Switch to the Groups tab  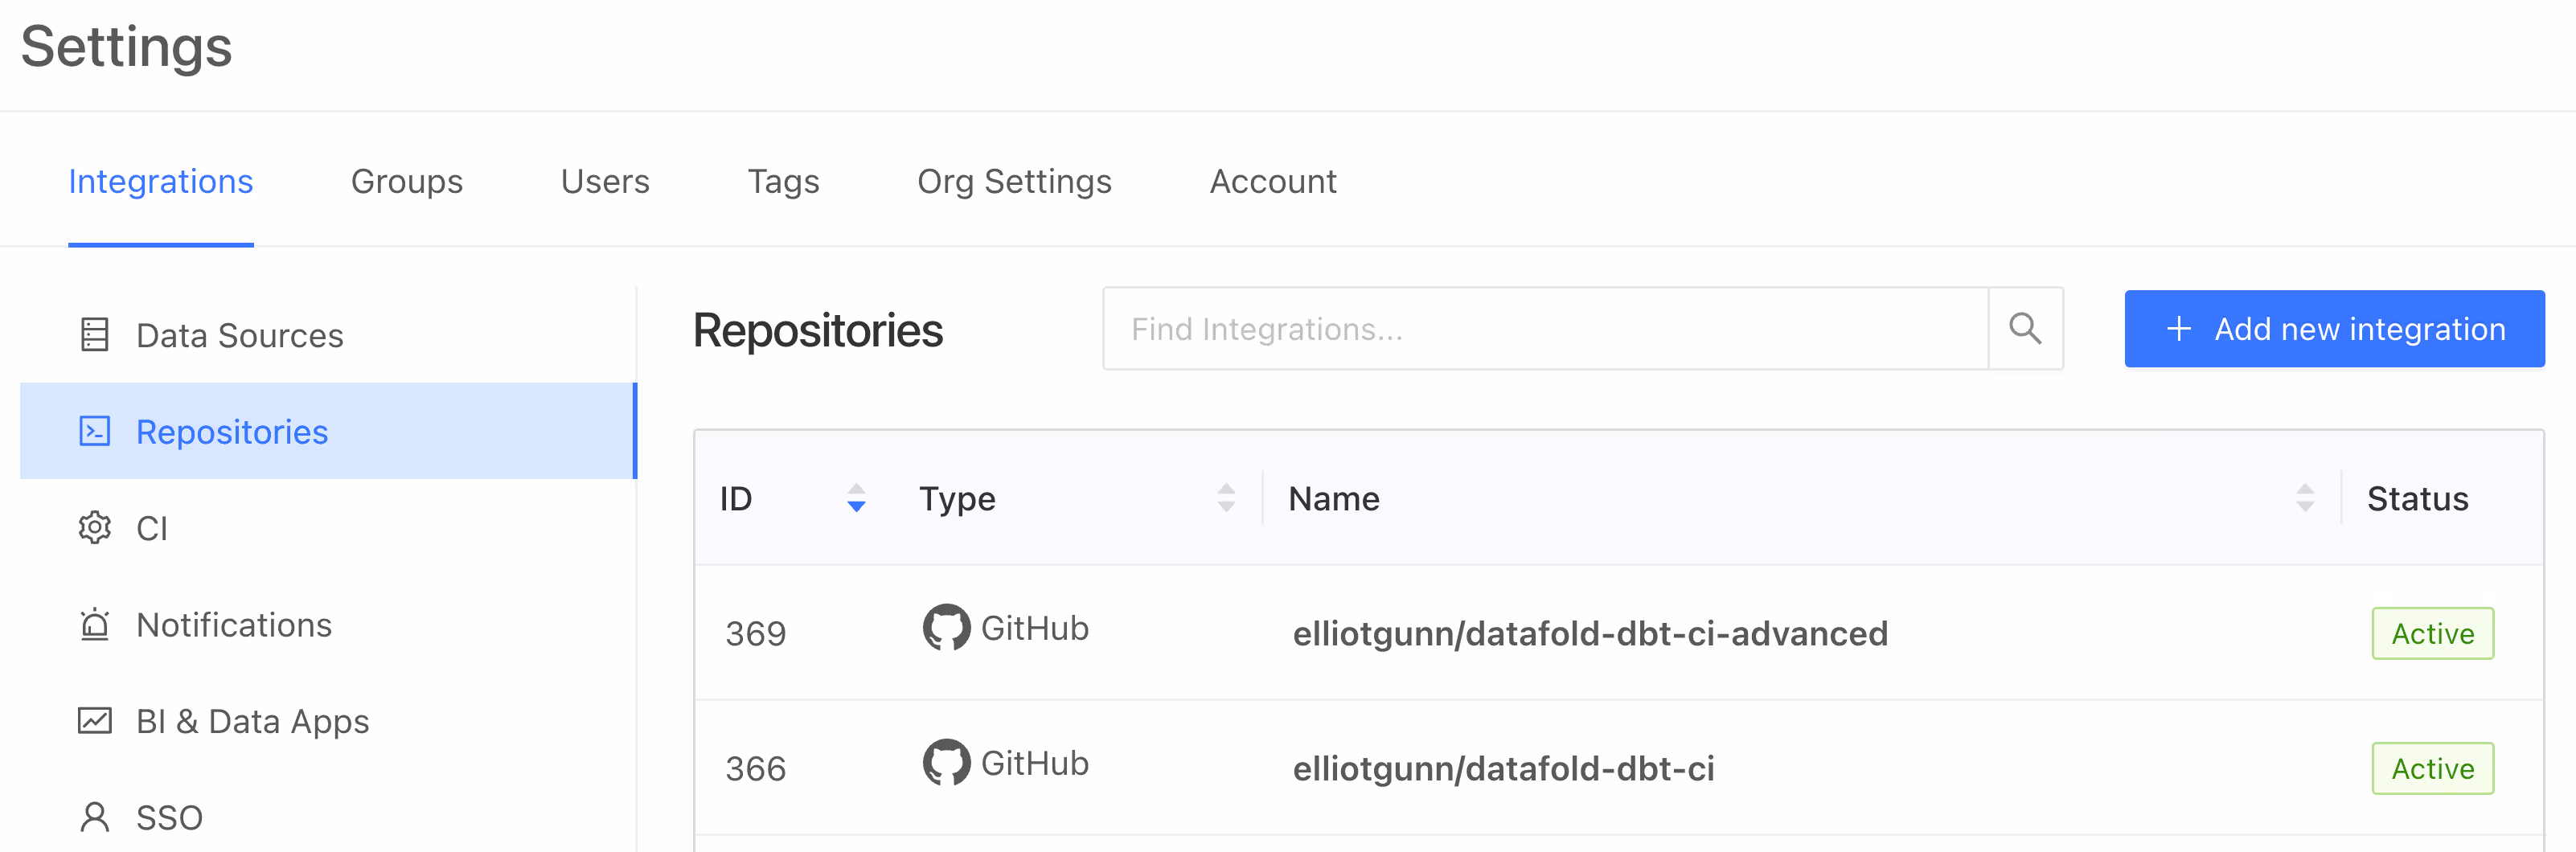407,181
